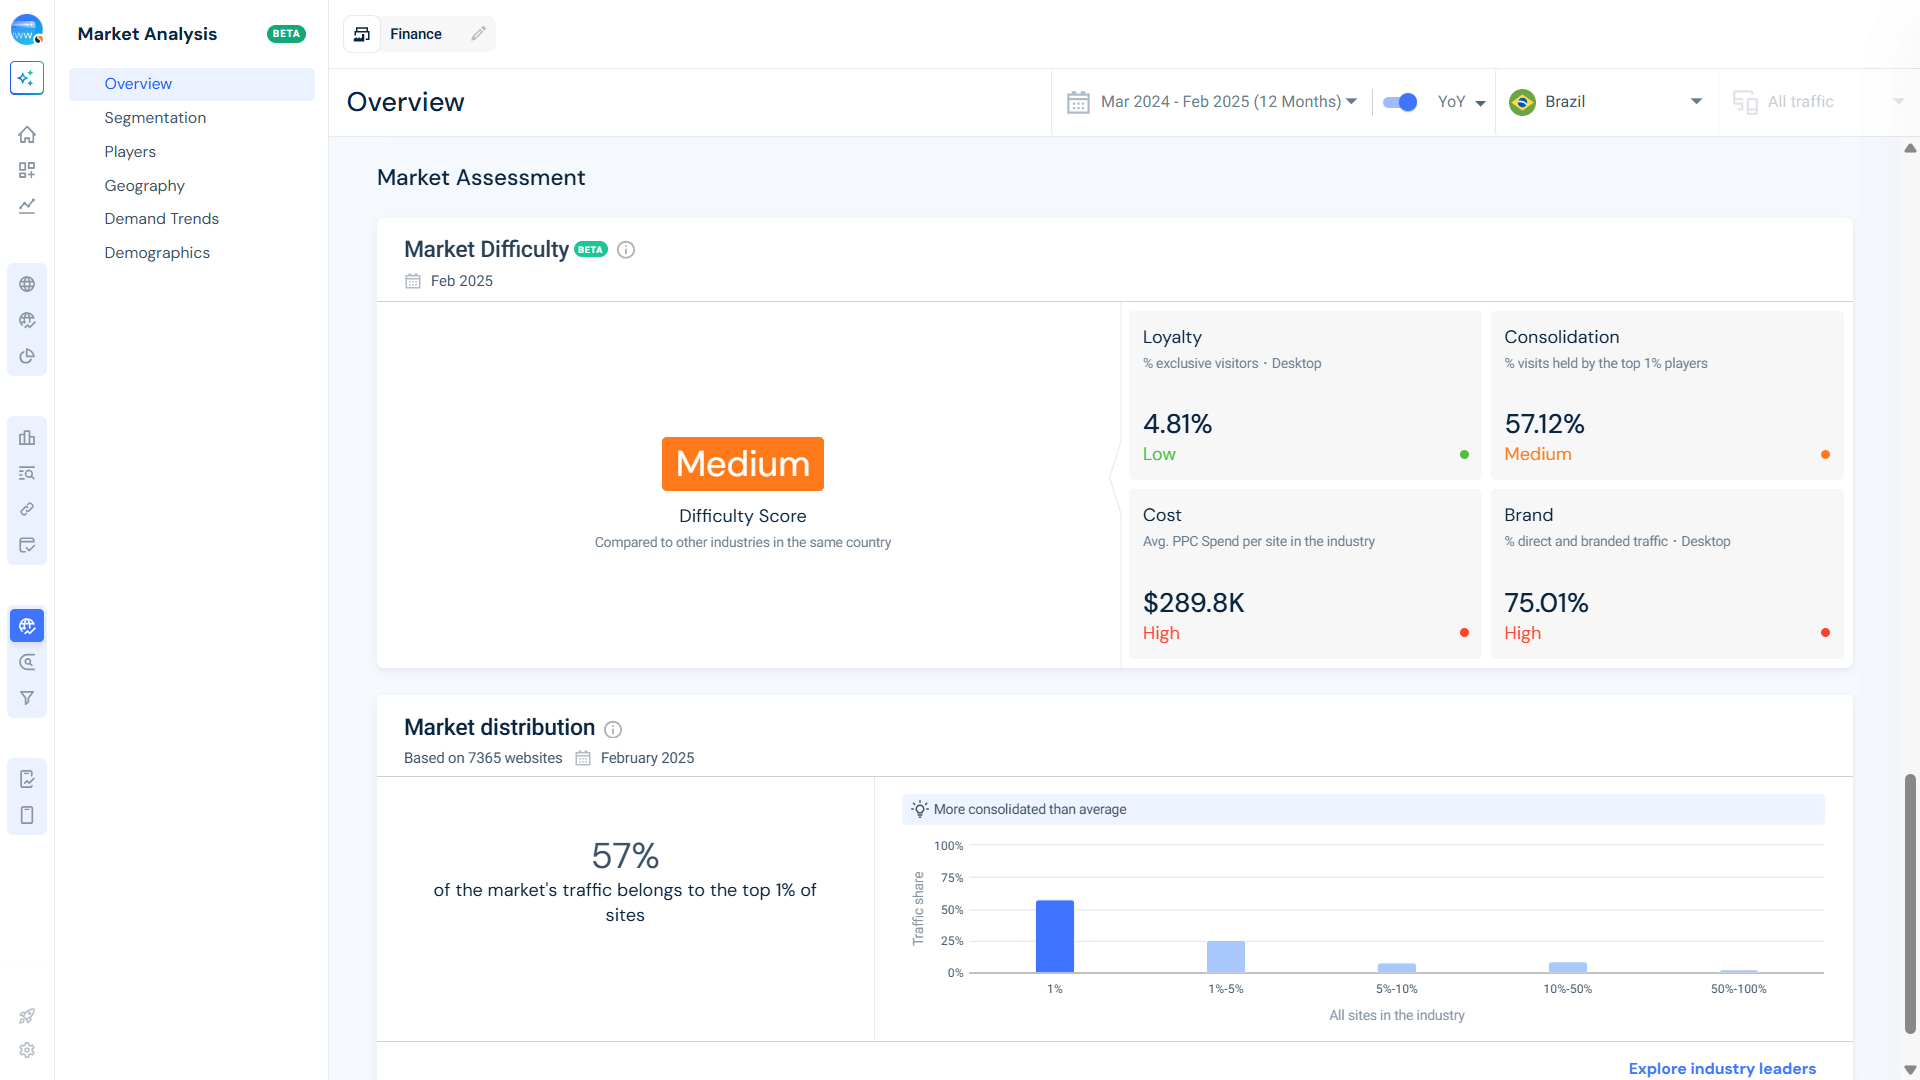The height and width of the screenshot is (1080, 1920).
Task: Click the calendar icon in date picker
Action: pos(1078,102)
